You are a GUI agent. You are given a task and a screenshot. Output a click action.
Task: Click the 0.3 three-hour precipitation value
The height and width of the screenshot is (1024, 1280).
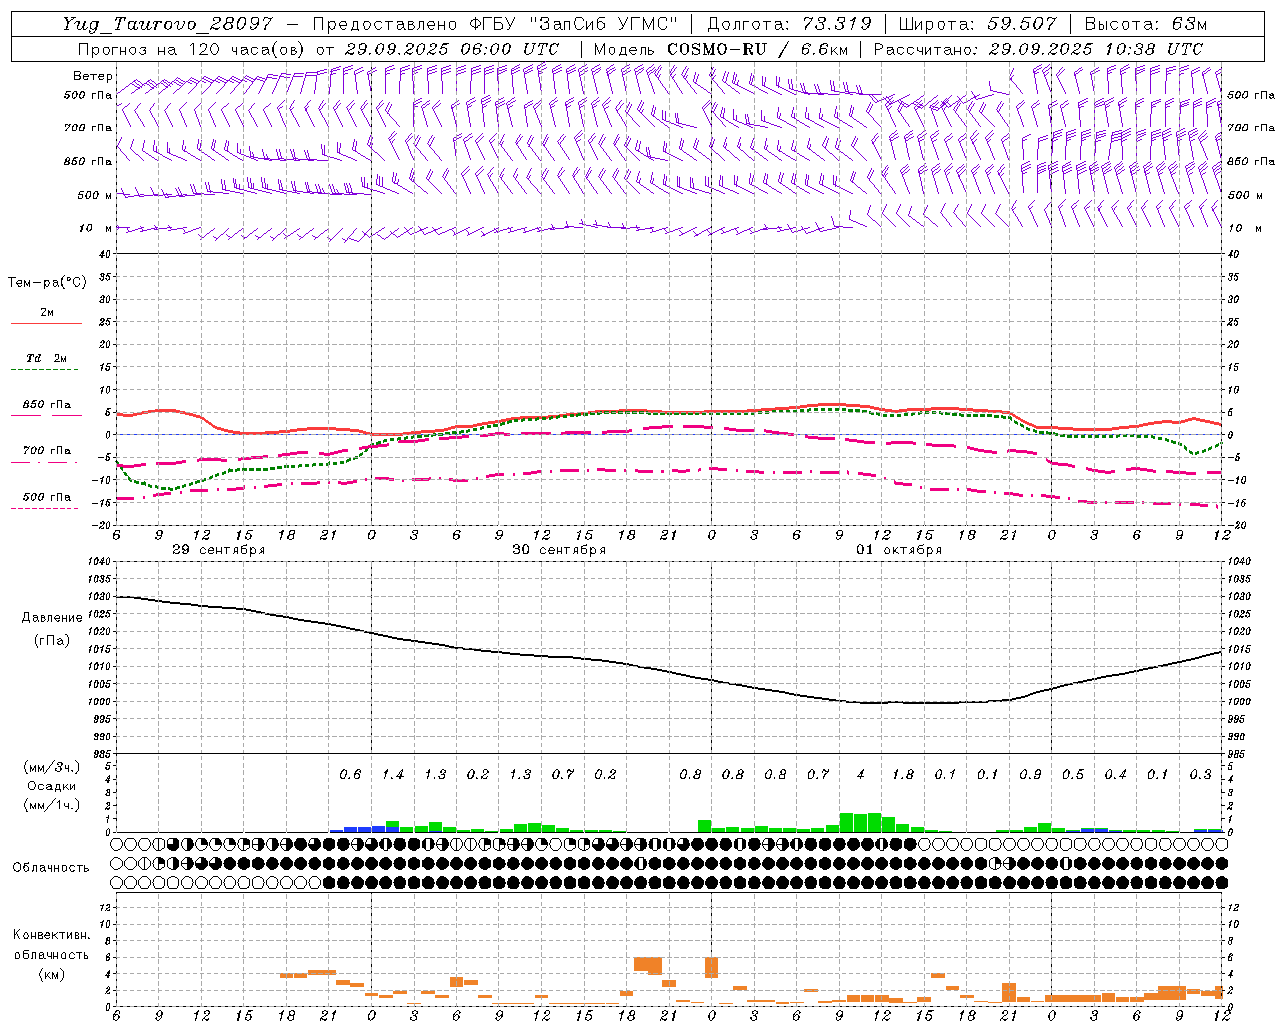coord(1201,775)
